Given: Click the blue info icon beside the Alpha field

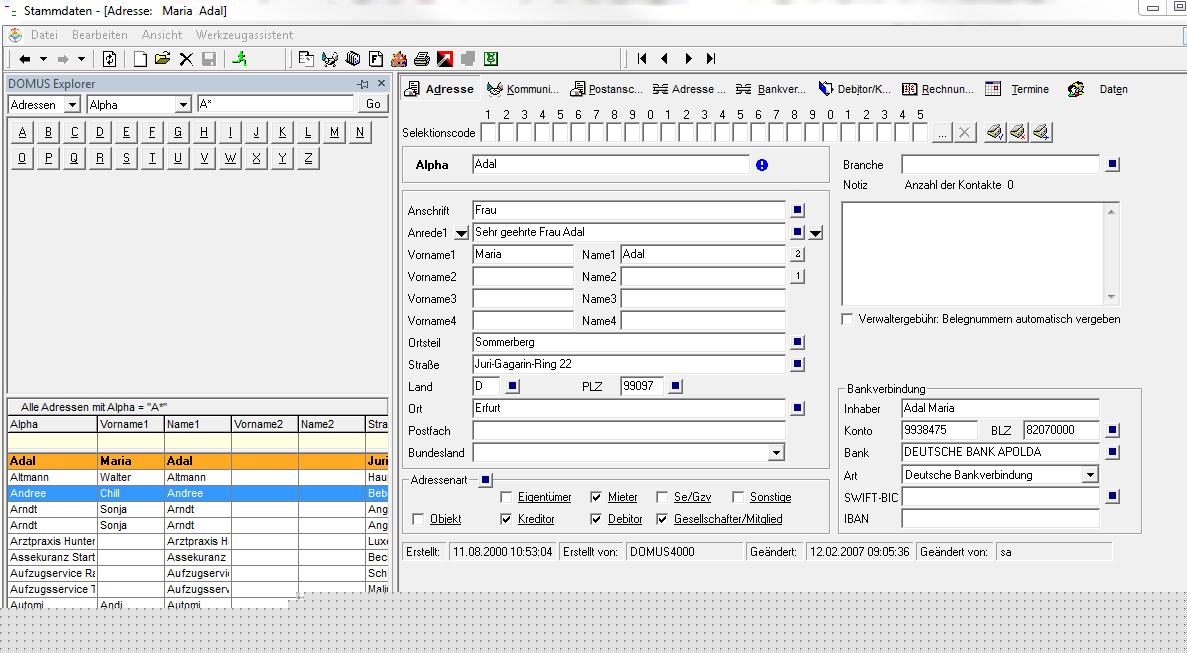Looking at the screenshot, I should tap(760, 165).
